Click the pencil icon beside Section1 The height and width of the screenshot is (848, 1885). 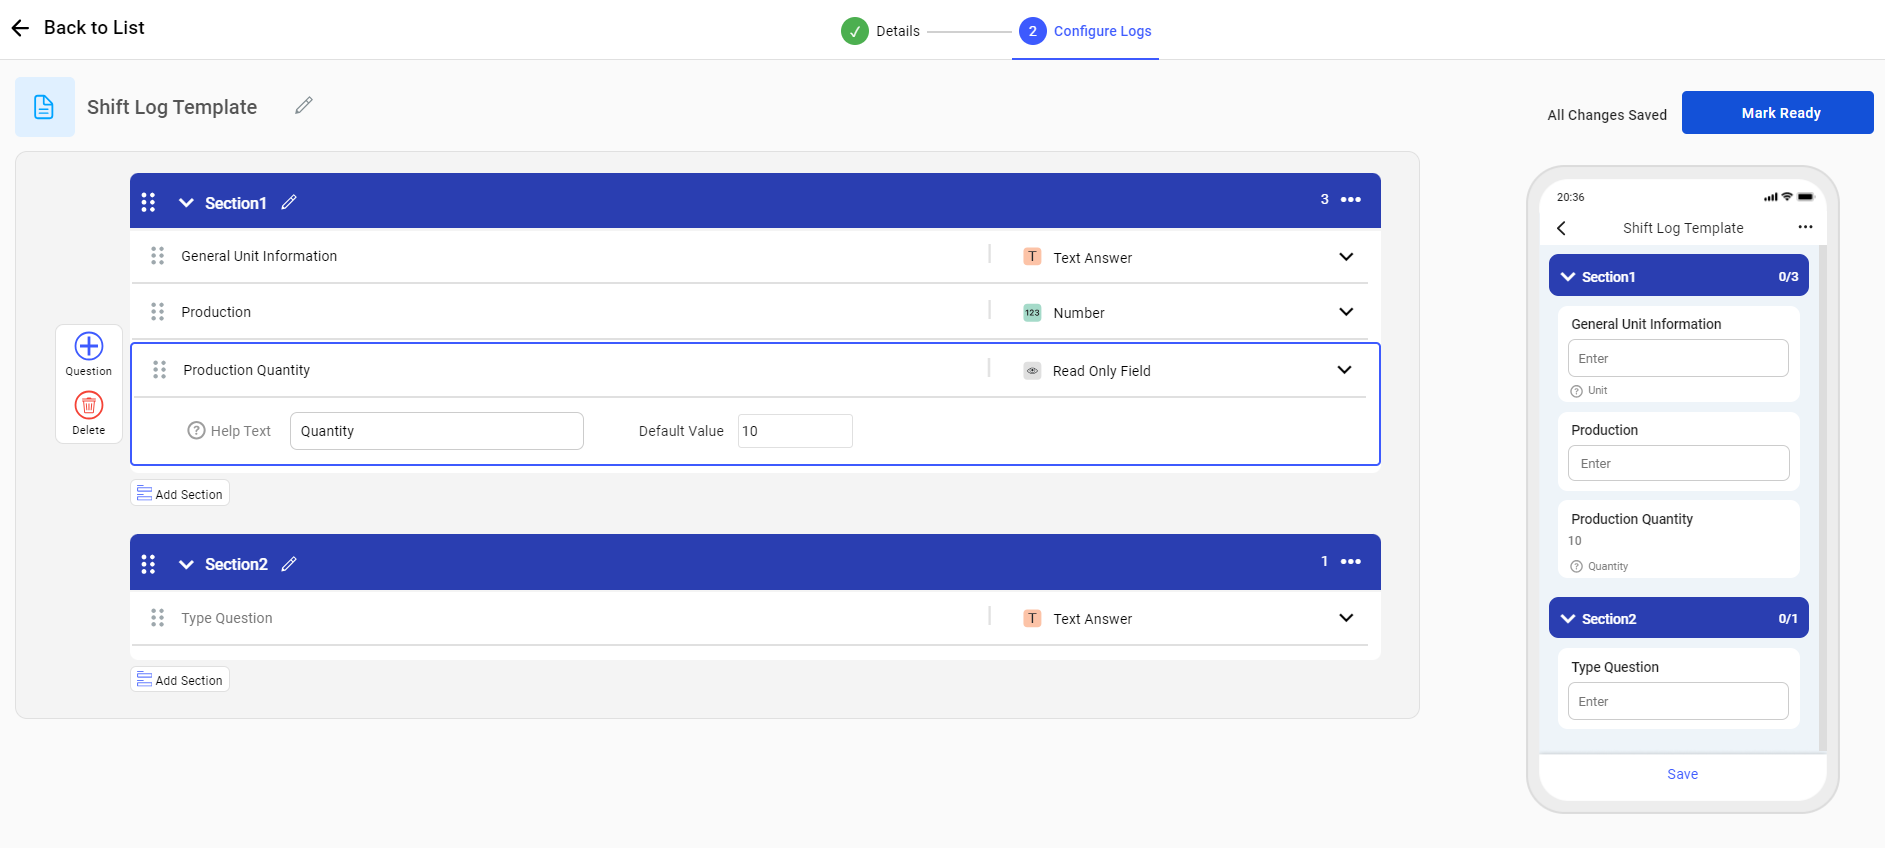click(x=289, y=202)
